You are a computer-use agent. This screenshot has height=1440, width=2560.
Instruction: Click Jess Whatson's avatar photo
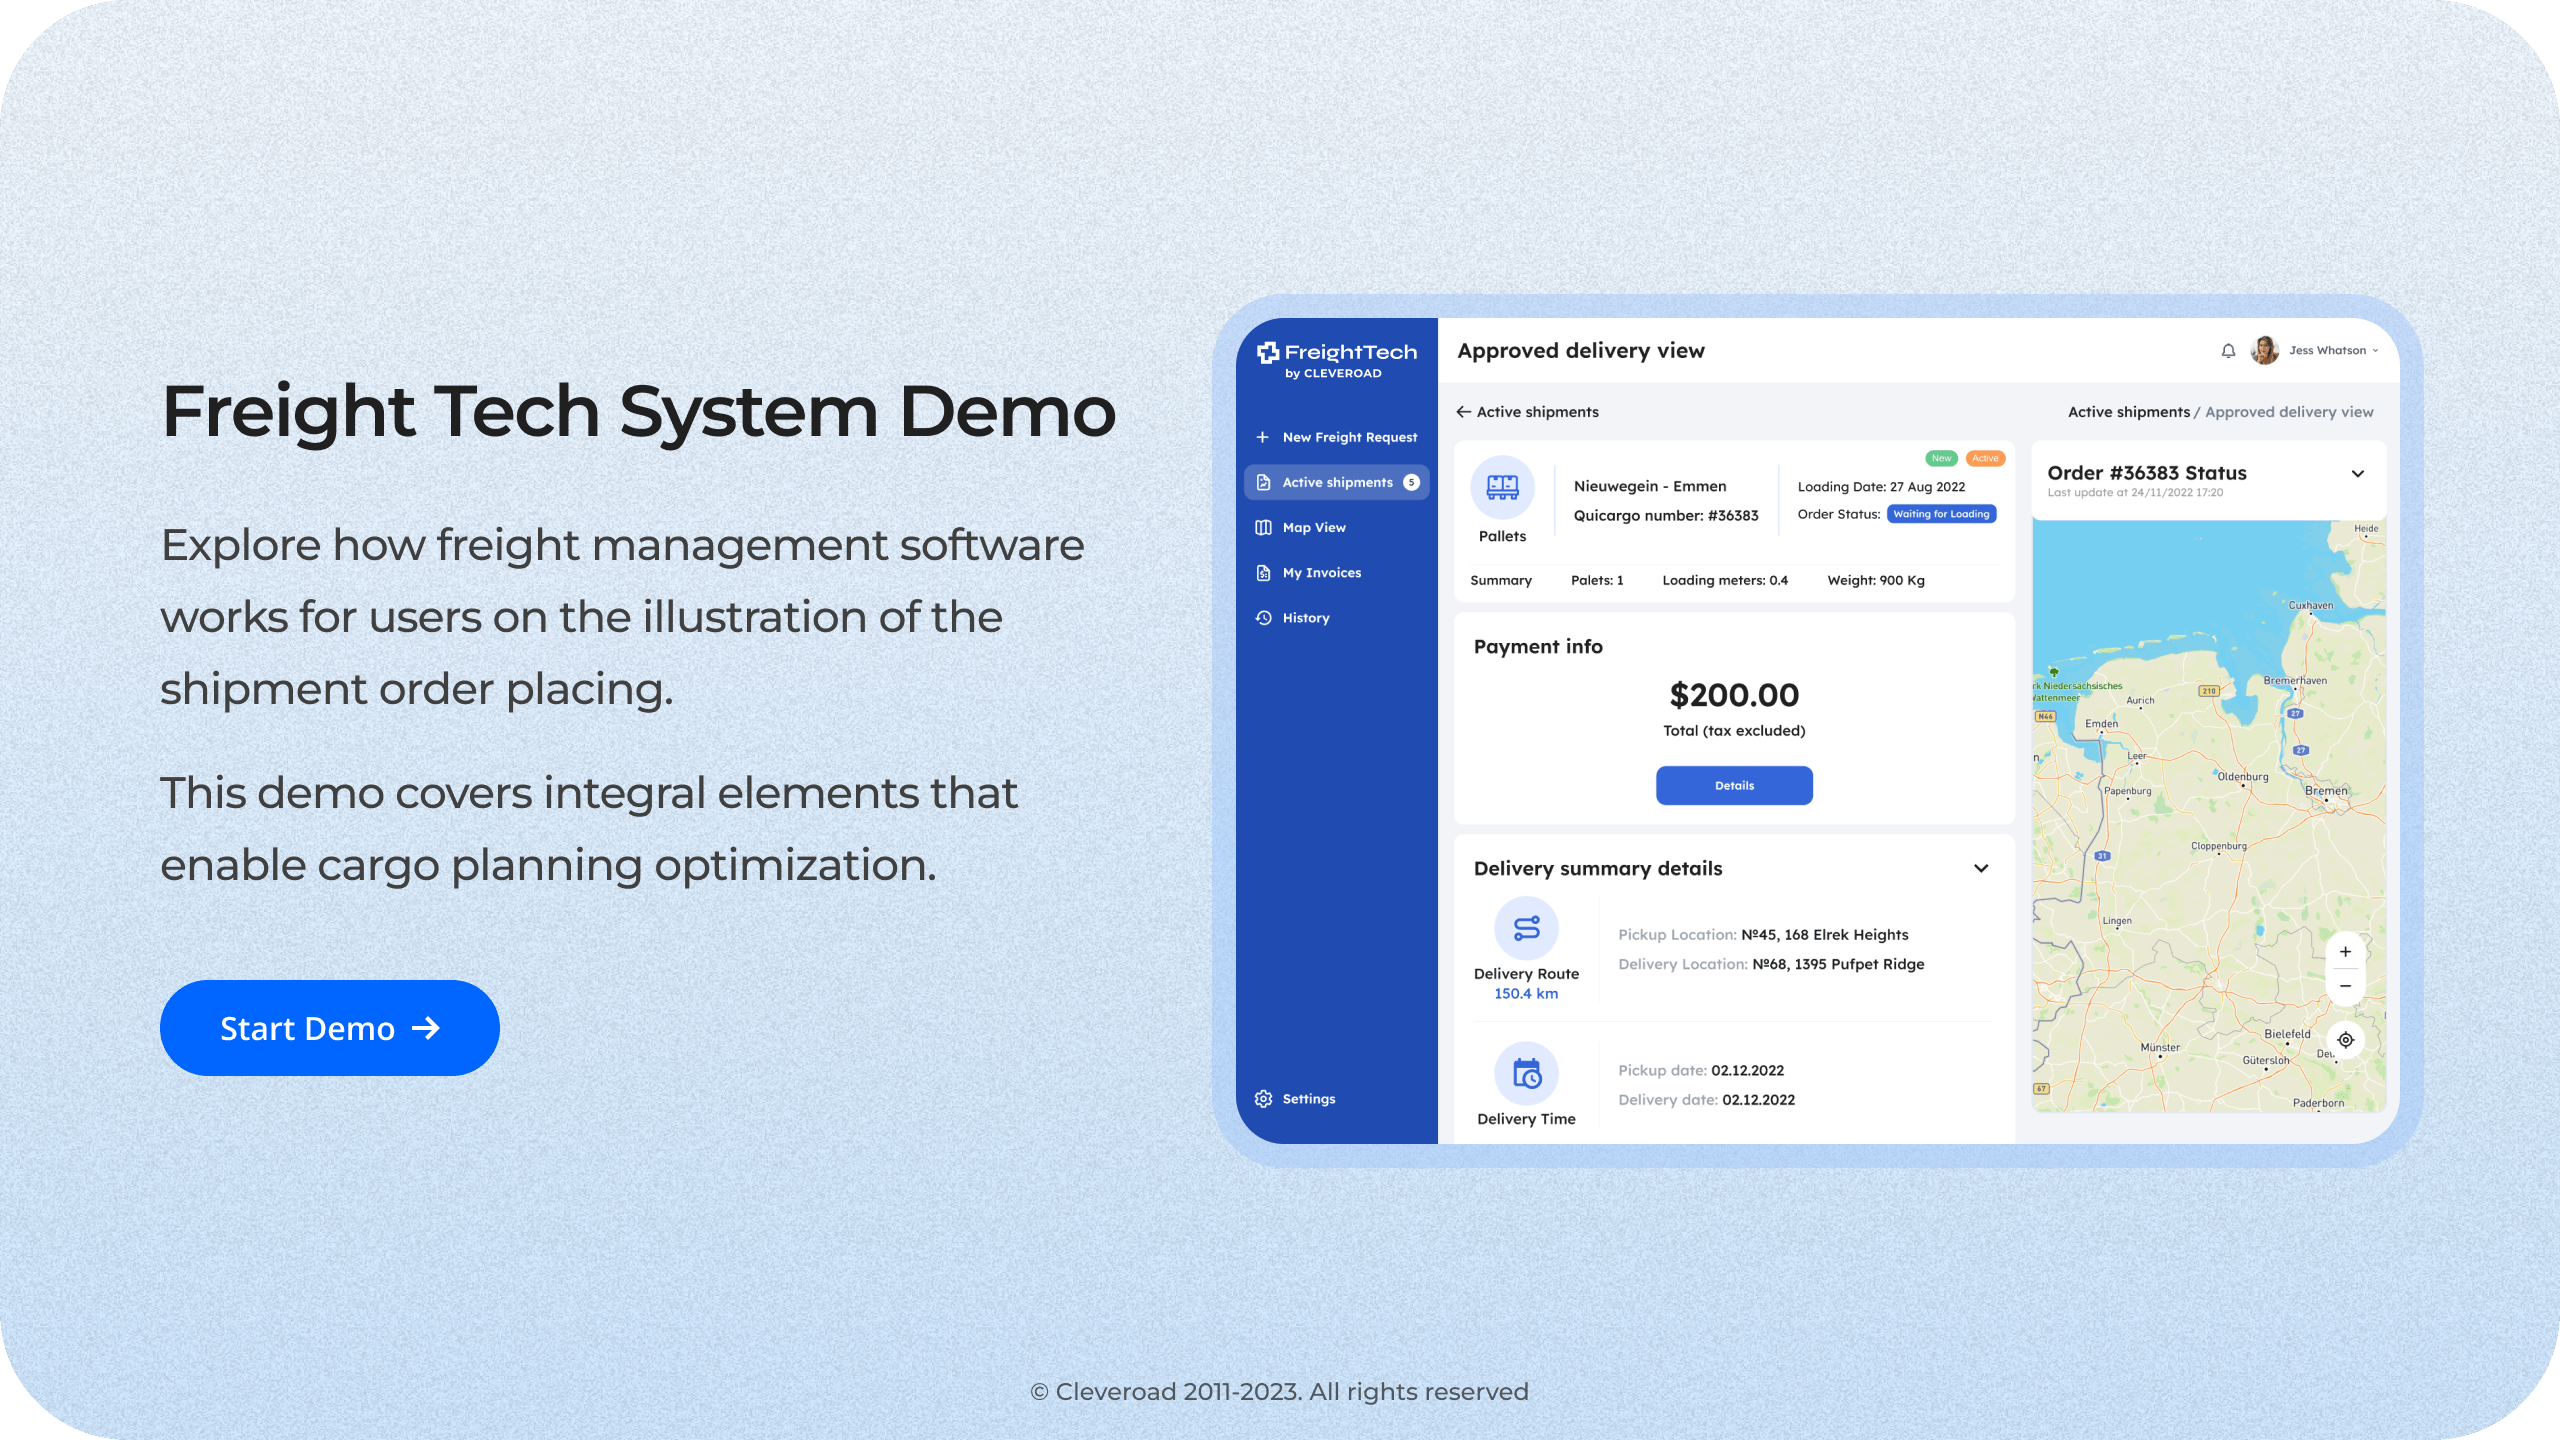[2264, 351]
